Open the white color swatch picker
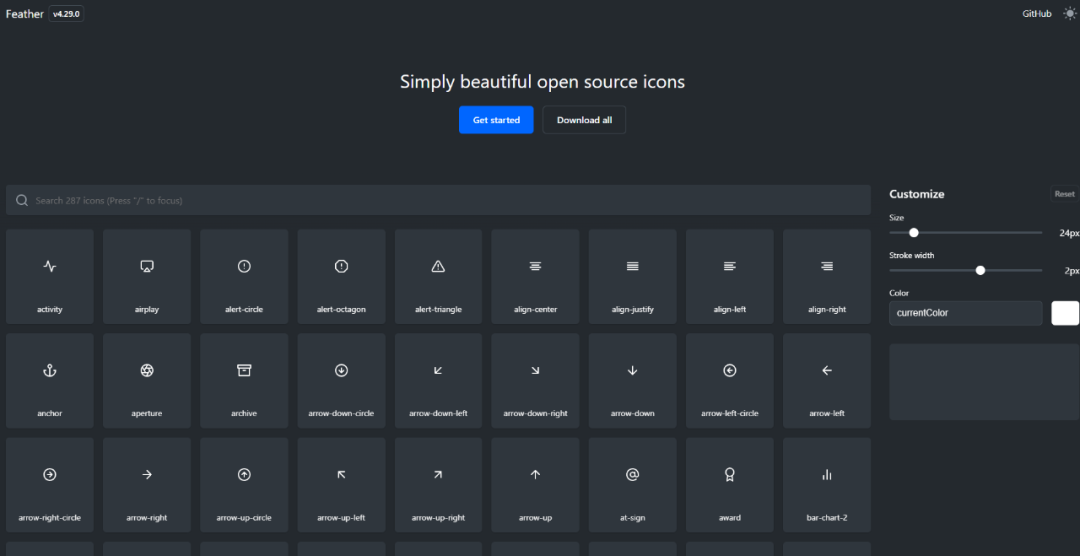This screenshot has height=556, width=1080. tap(1065, 313)
